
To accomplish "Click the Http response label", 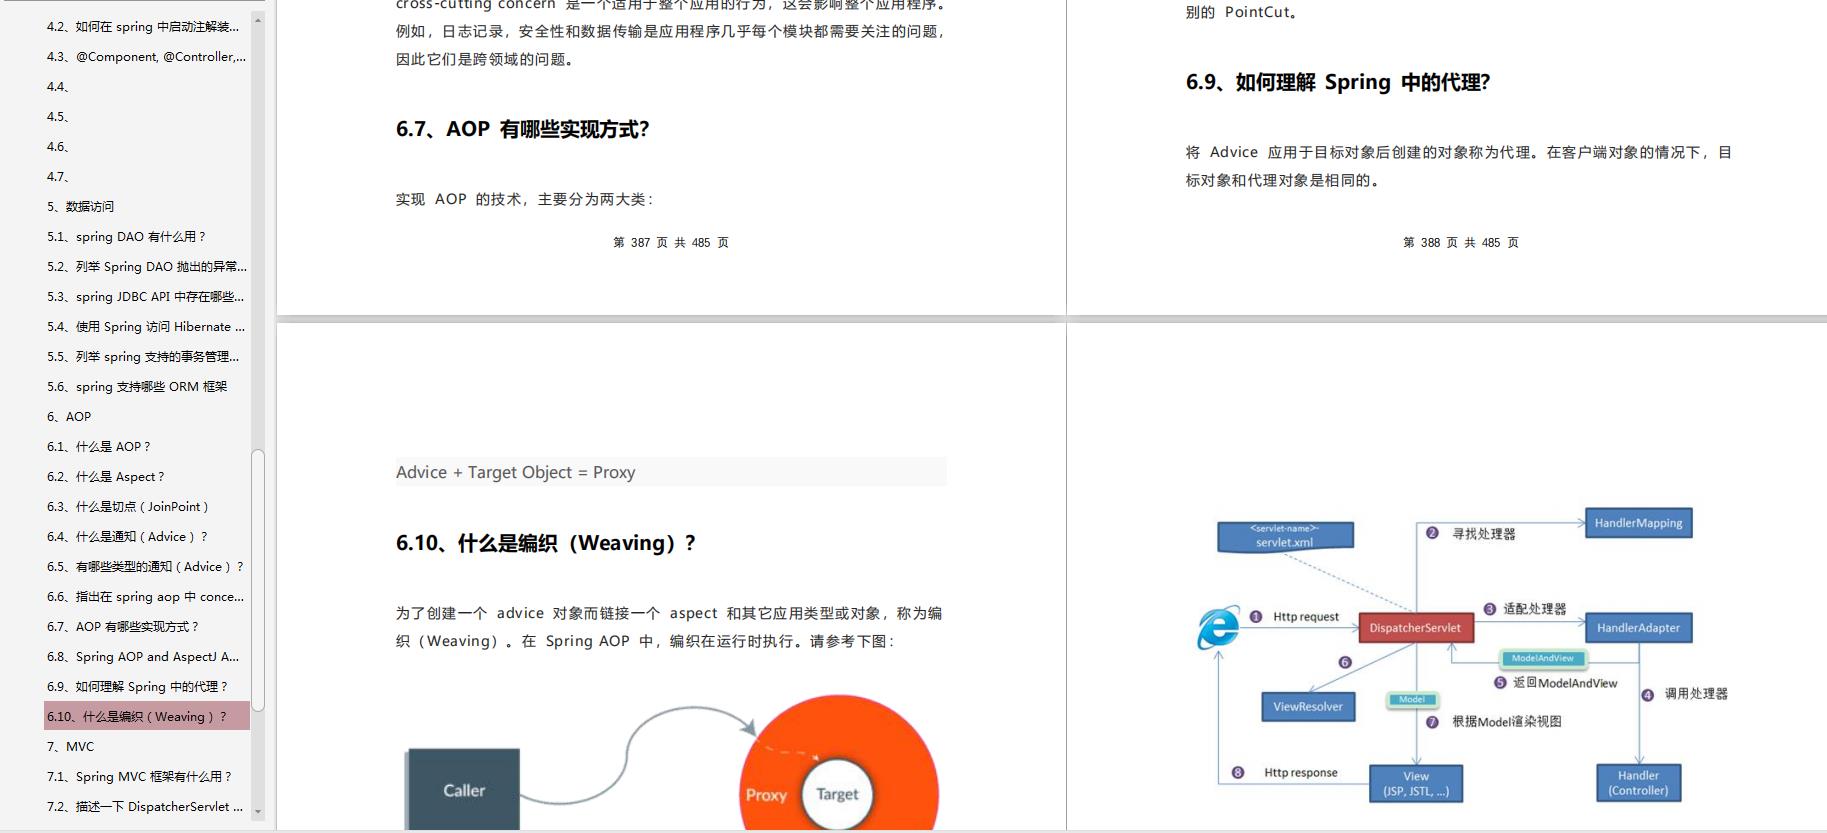I will point(1301,773).
